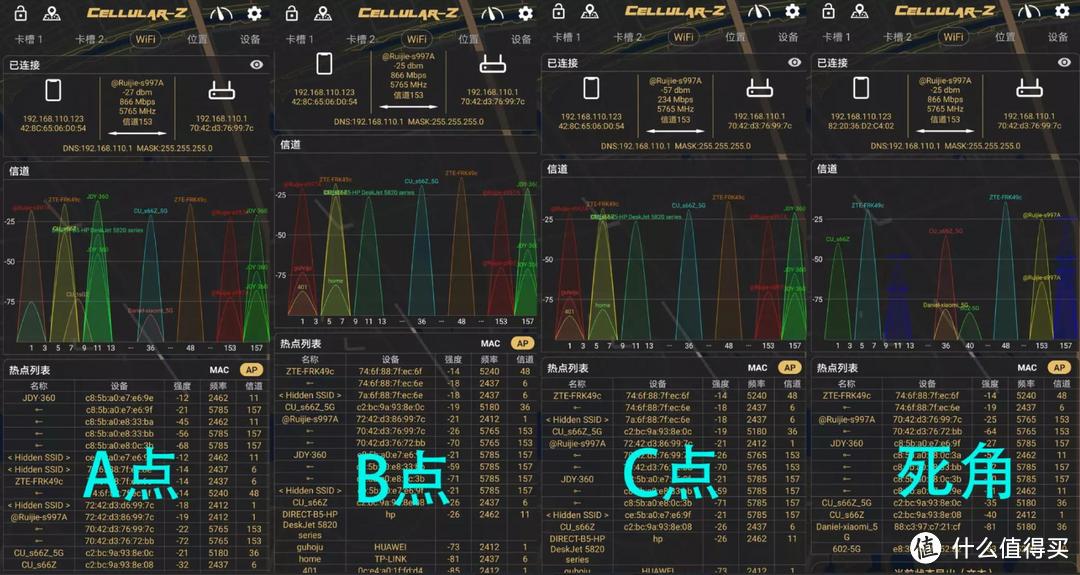The image size is (1080, 575).
Task: Tap channel graph area in second screenshot
Action: 407,240
